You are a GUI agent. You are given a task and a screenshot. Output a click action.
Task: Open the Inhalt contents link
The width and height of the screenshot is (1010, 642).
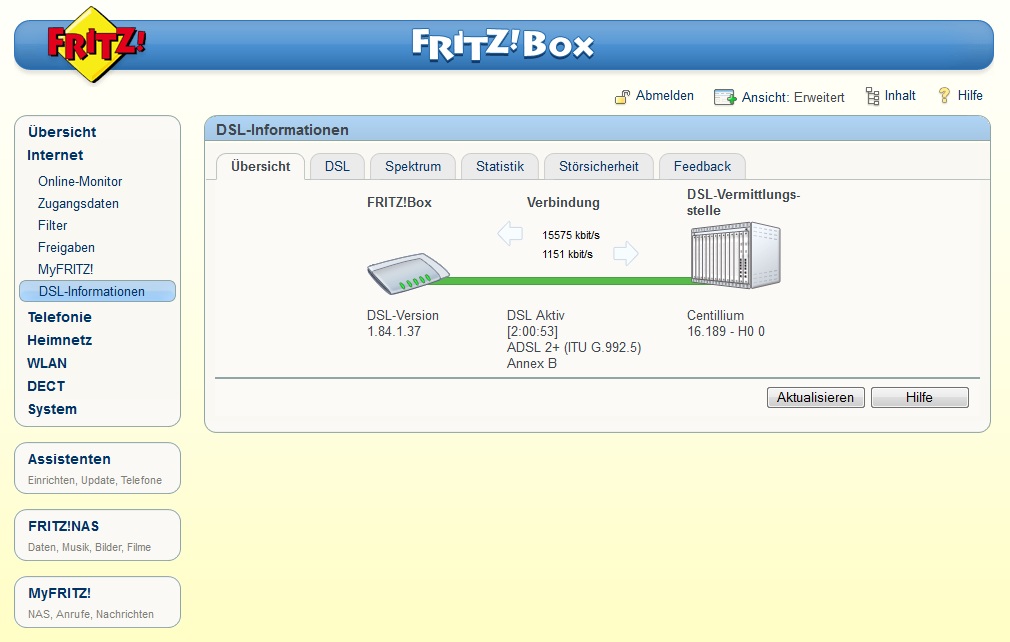(x=900, y=95)
